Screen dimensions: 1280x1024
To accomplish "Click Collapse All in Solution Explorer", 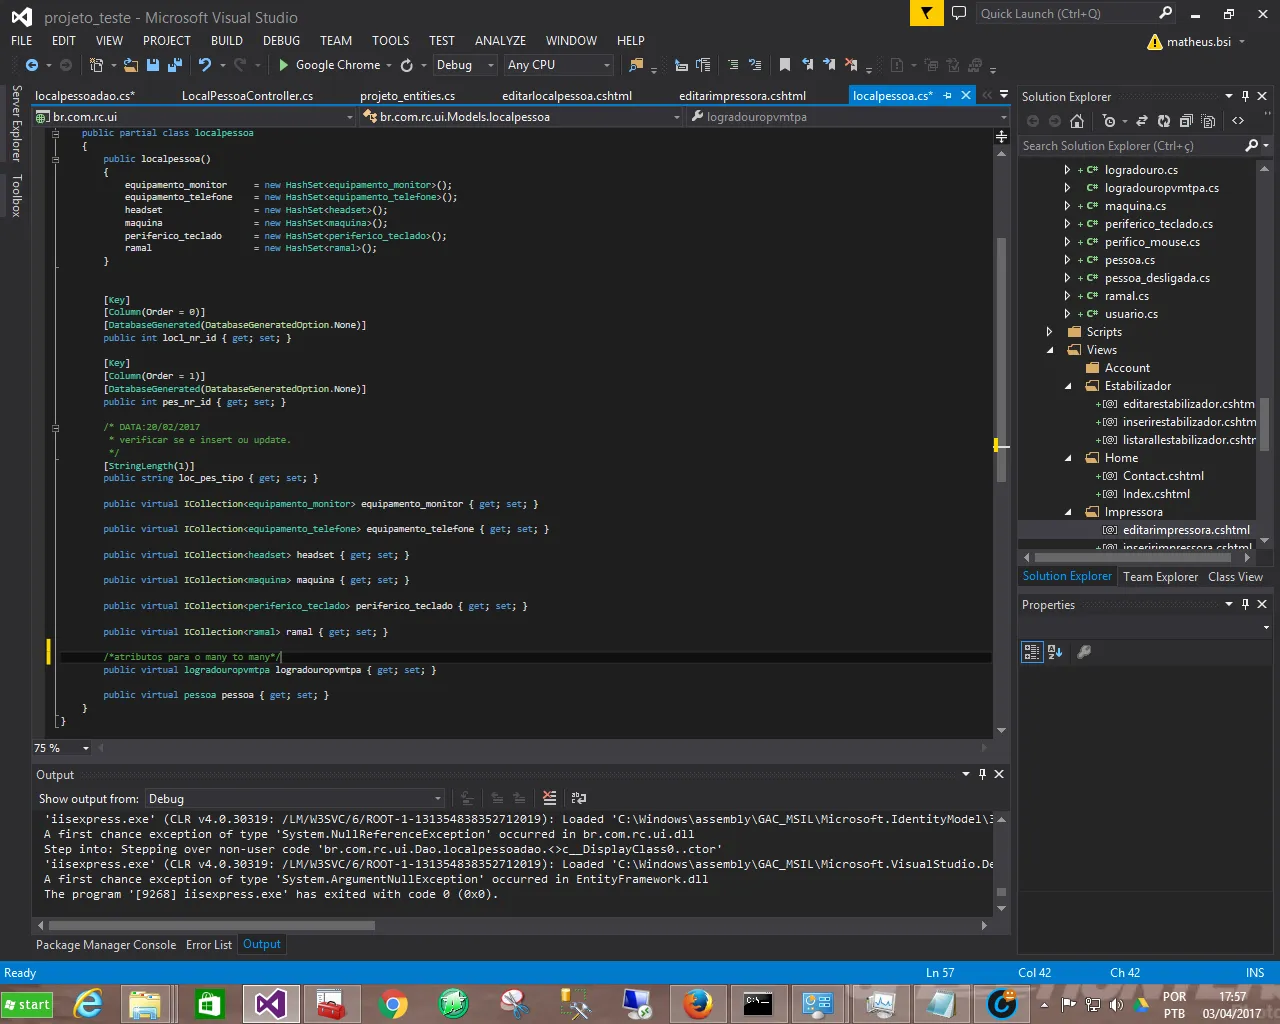I will point(1186,121).
